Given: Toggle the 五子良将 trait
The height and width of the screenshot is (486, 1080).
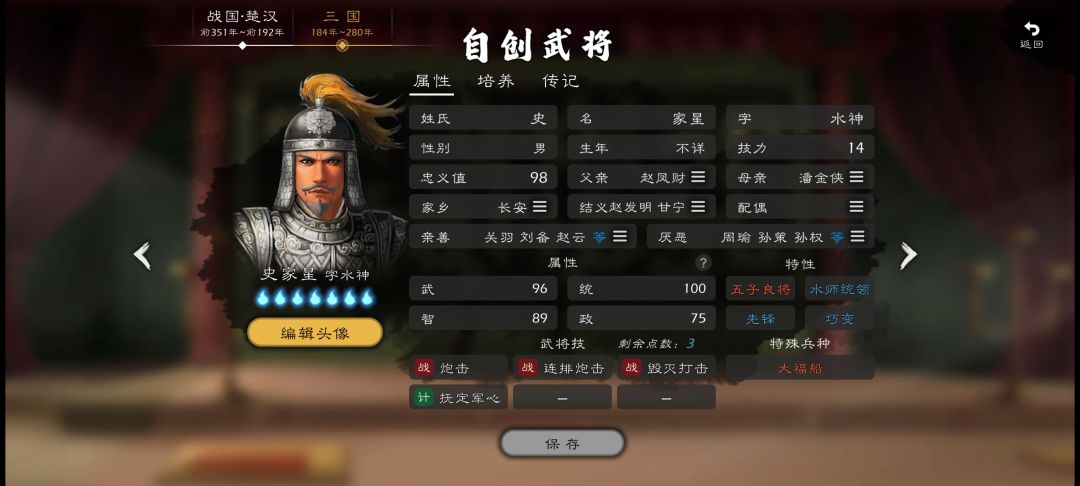Looking at the screenshot, I should (760, 289).
